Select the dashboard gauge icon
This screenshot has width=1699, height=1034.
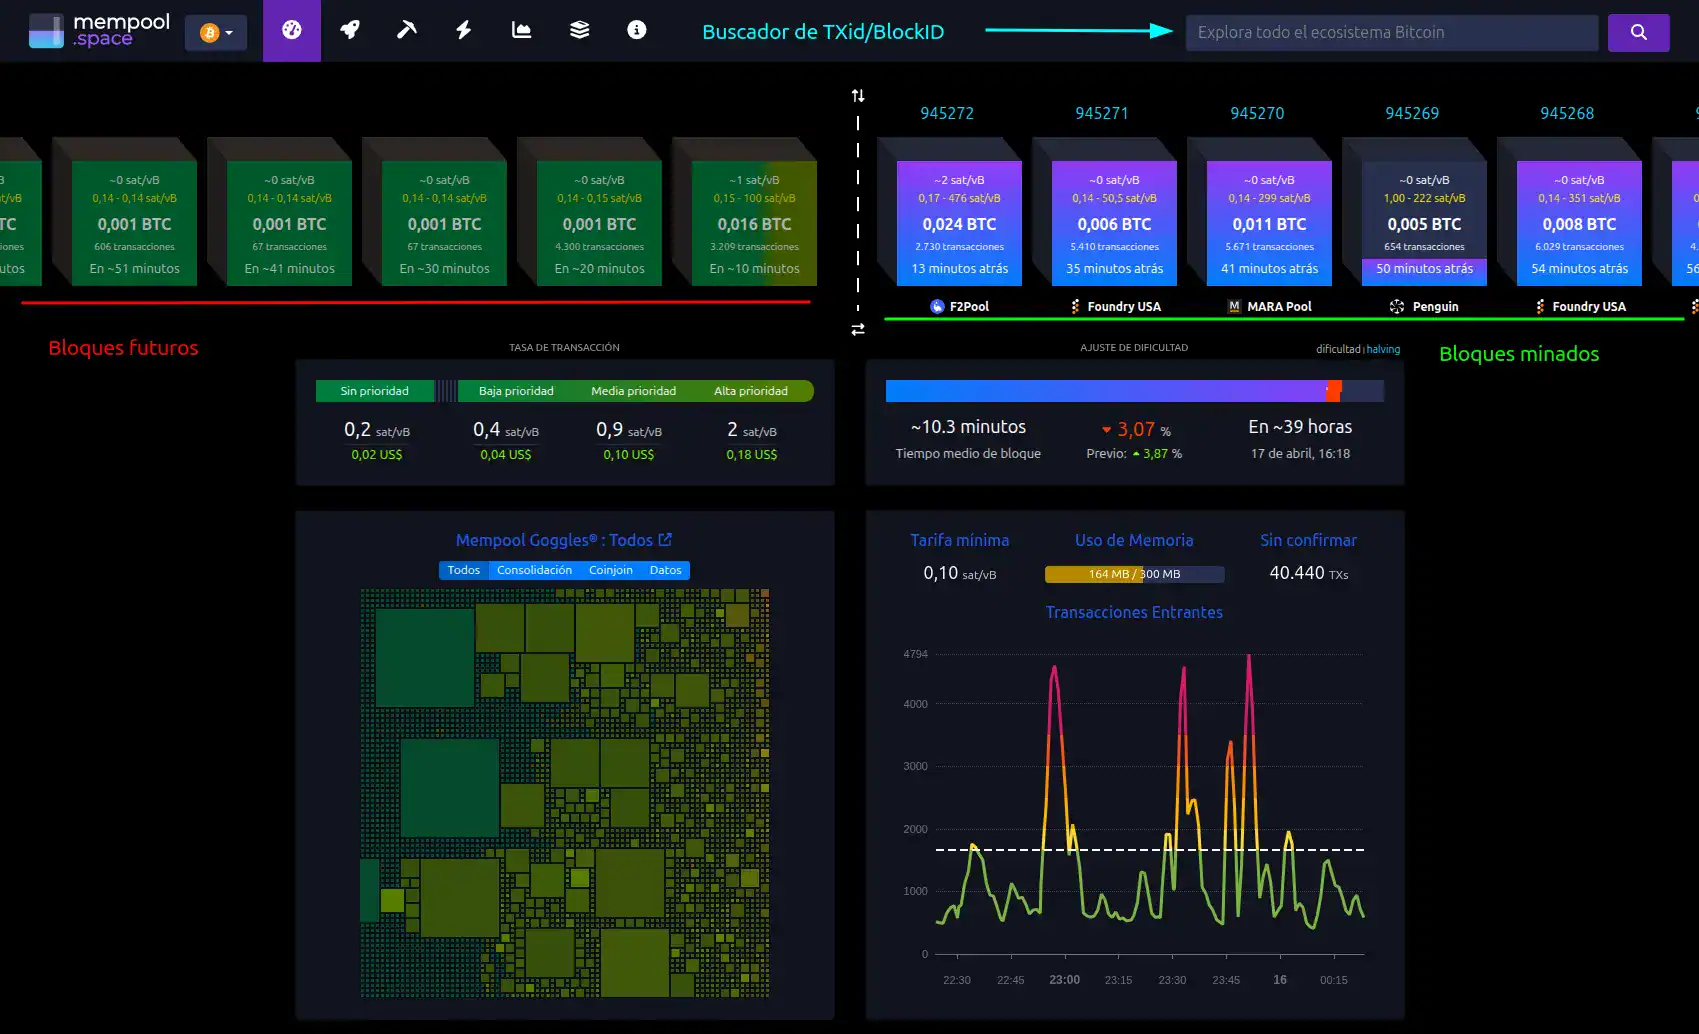click(292, 31)
